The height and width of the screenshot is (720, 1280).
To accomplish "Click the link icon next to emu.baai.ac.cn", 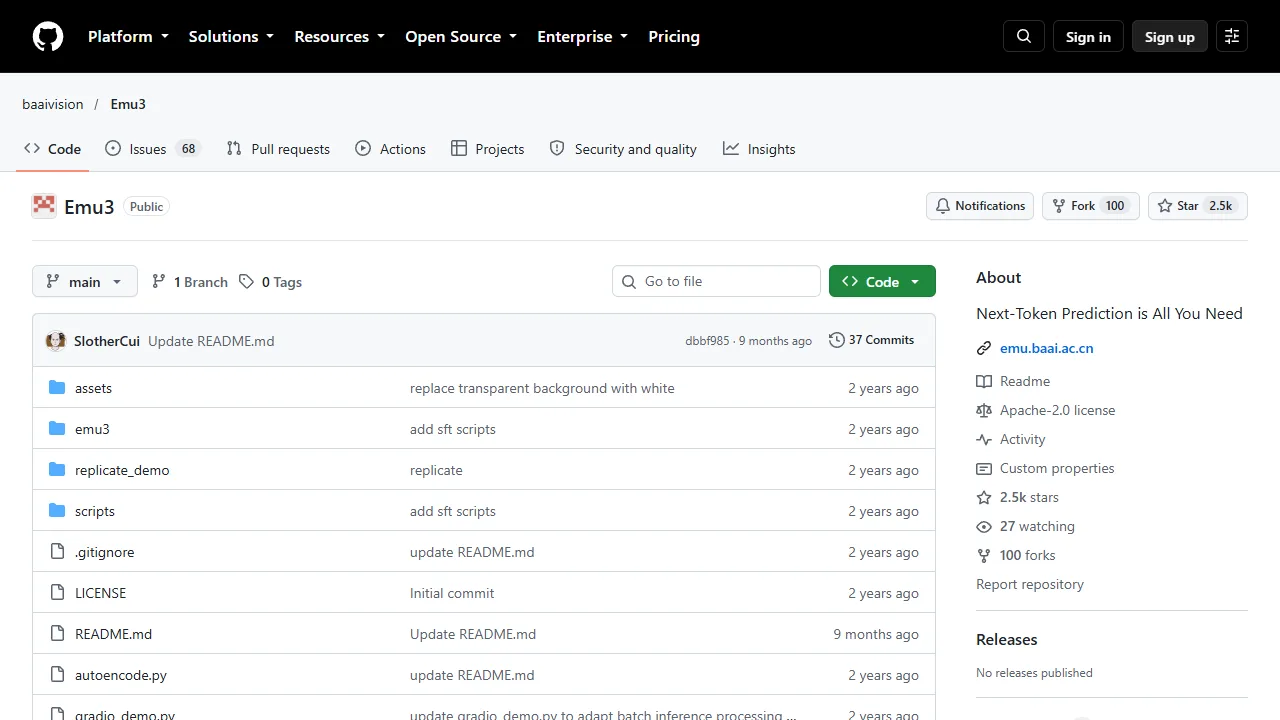I will (984, 349).
